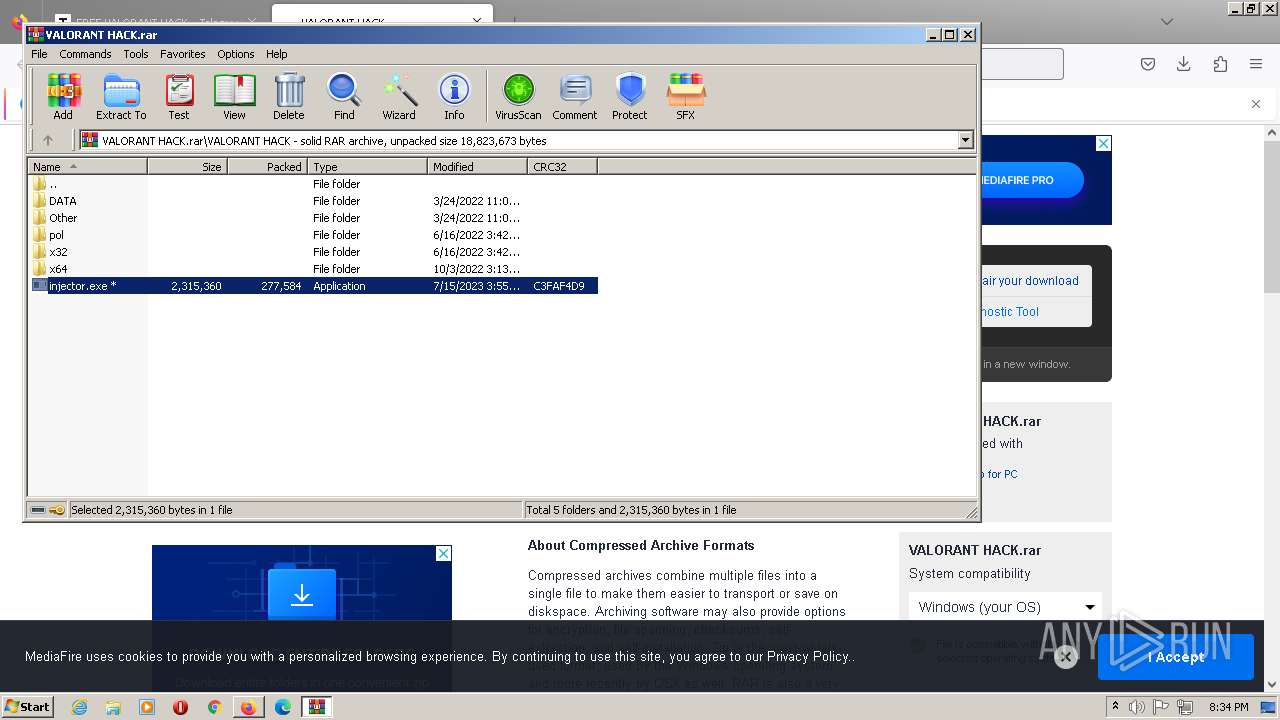
Task: Open the Find magnifier tool
Action: 344,97
